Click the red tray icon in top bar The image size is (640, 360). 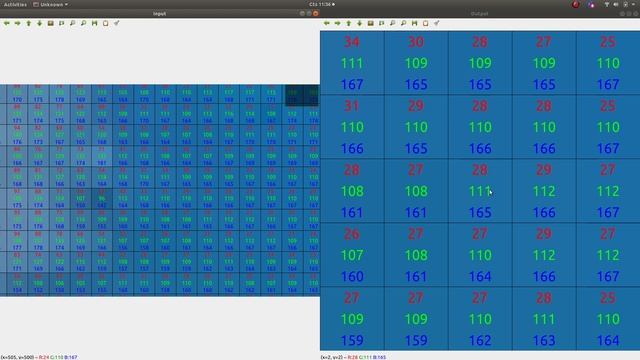[576, 4]
